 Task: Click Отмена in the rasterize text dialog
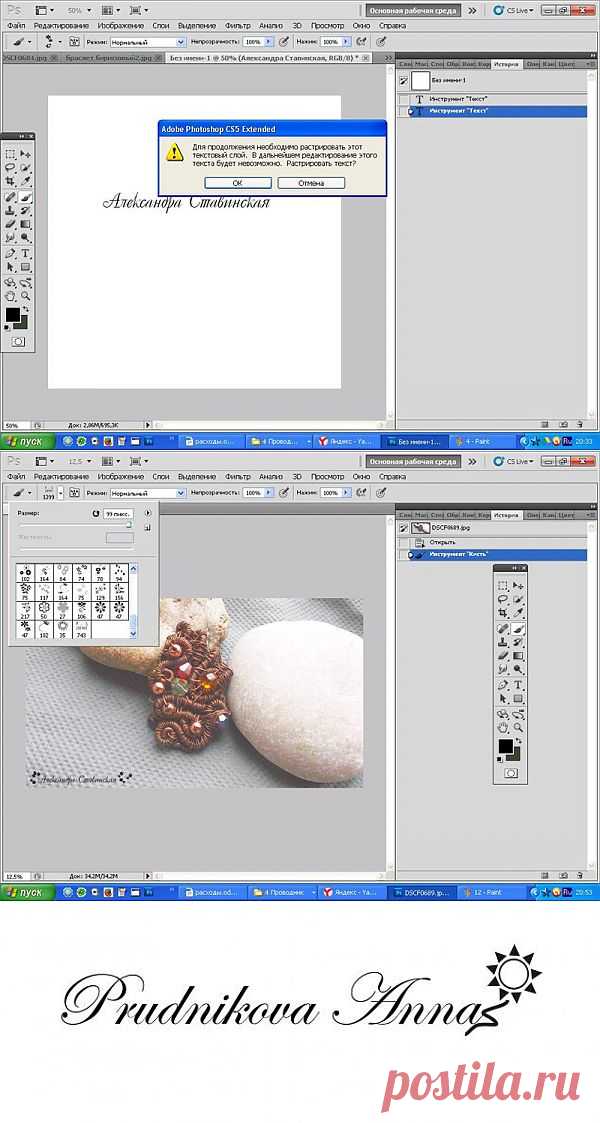click(x=311, y=183)
